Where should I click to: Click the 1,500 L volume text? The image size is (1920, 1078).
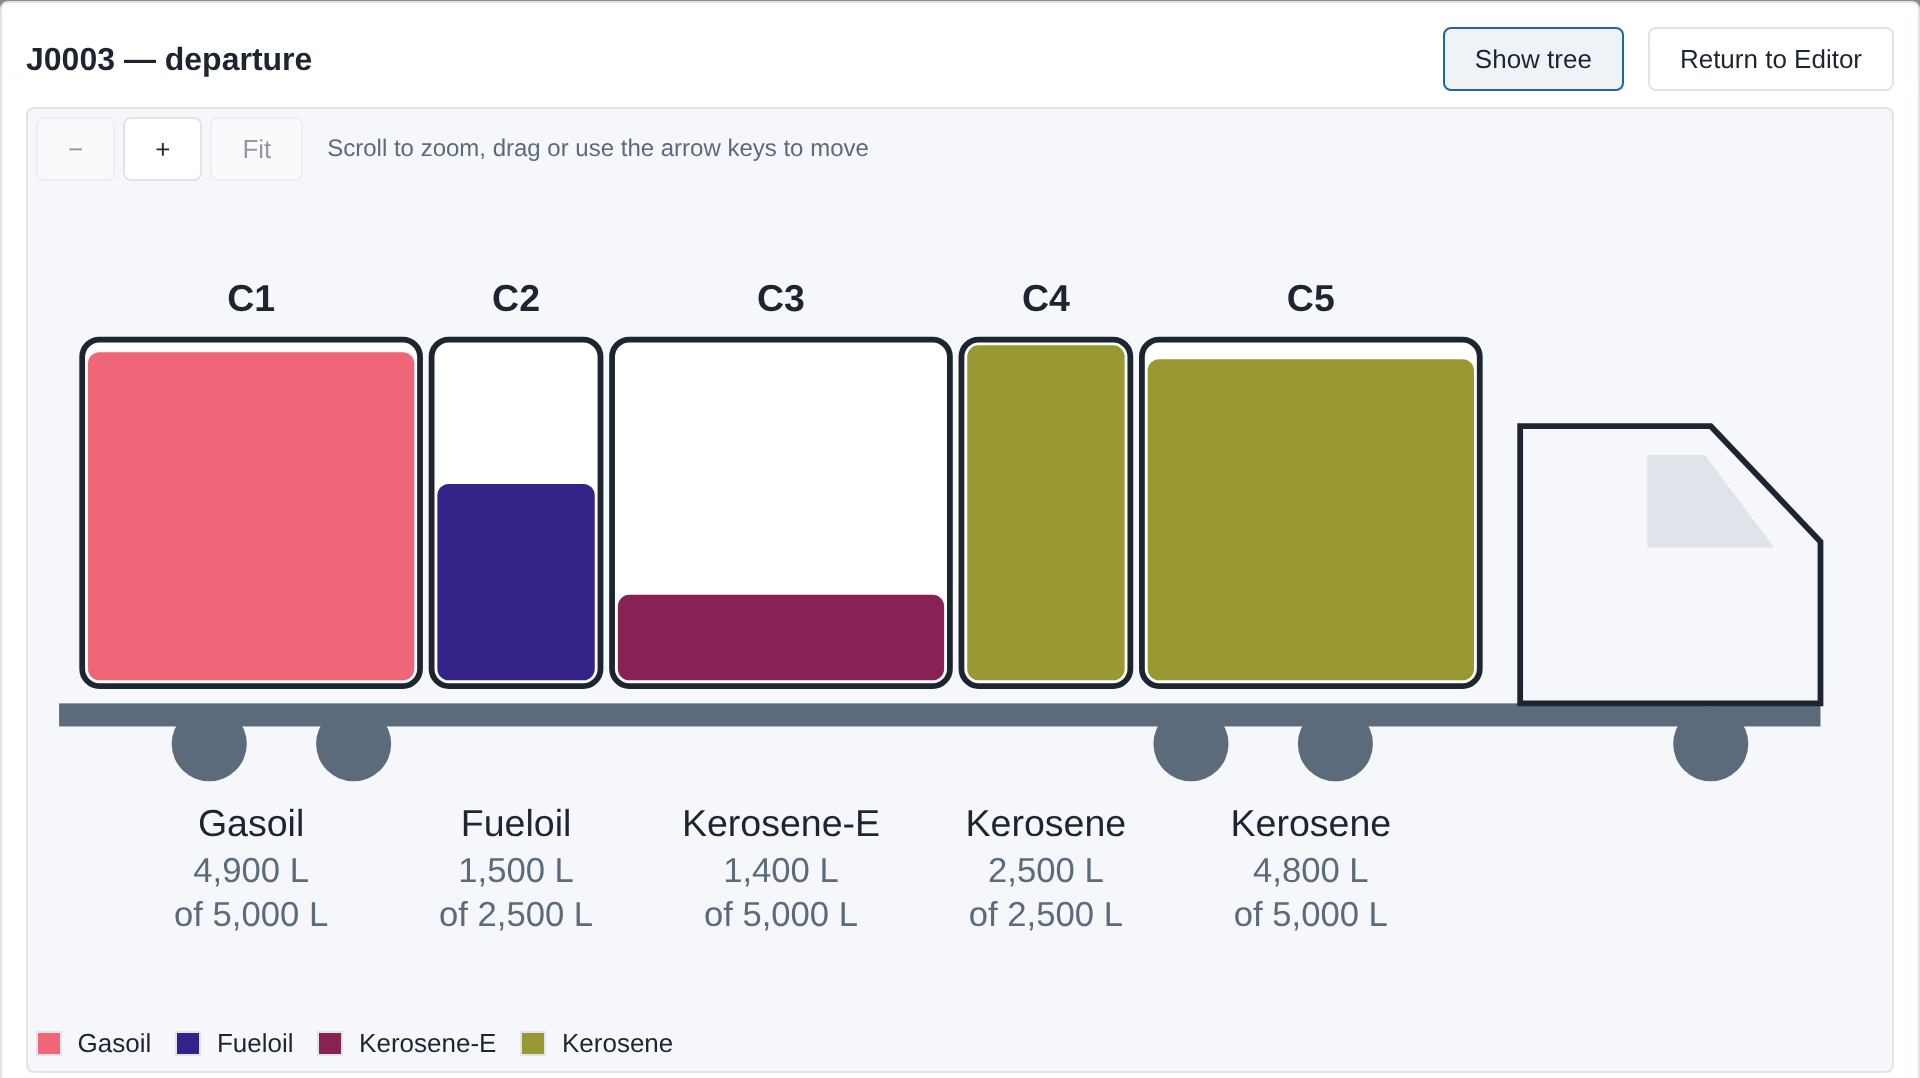click(516, 871)
